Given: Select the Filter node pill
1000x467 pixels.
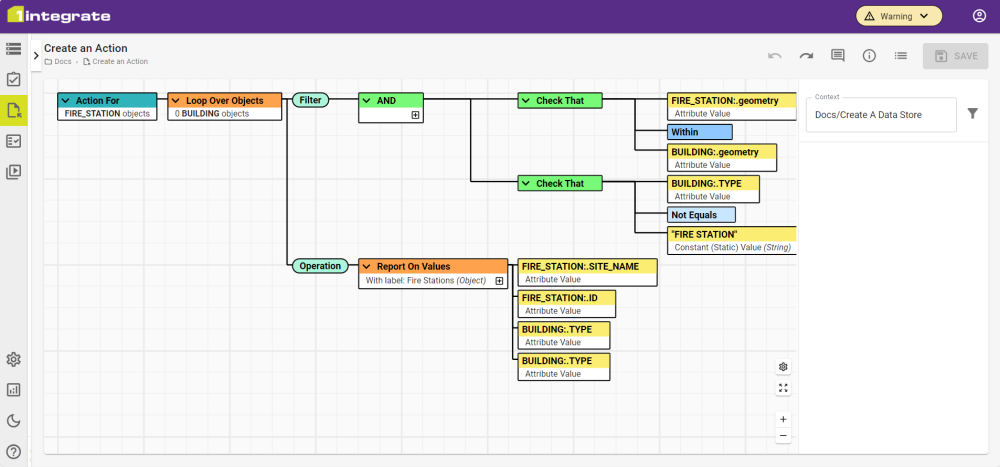Looking at the screenshot, I should pos(310,100).
